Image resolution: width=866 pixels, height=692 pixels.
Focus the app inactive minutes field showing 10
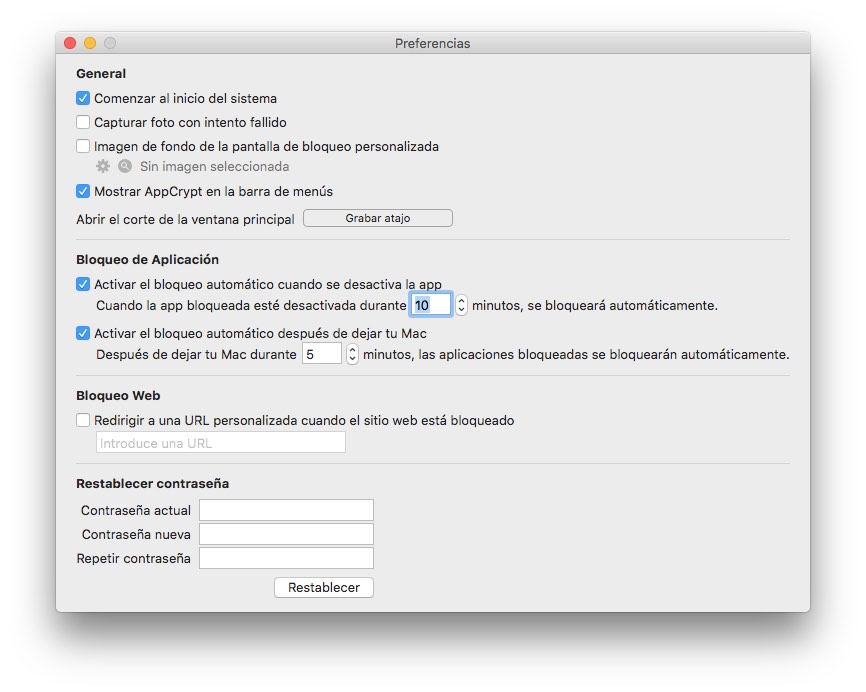(431, 306)
